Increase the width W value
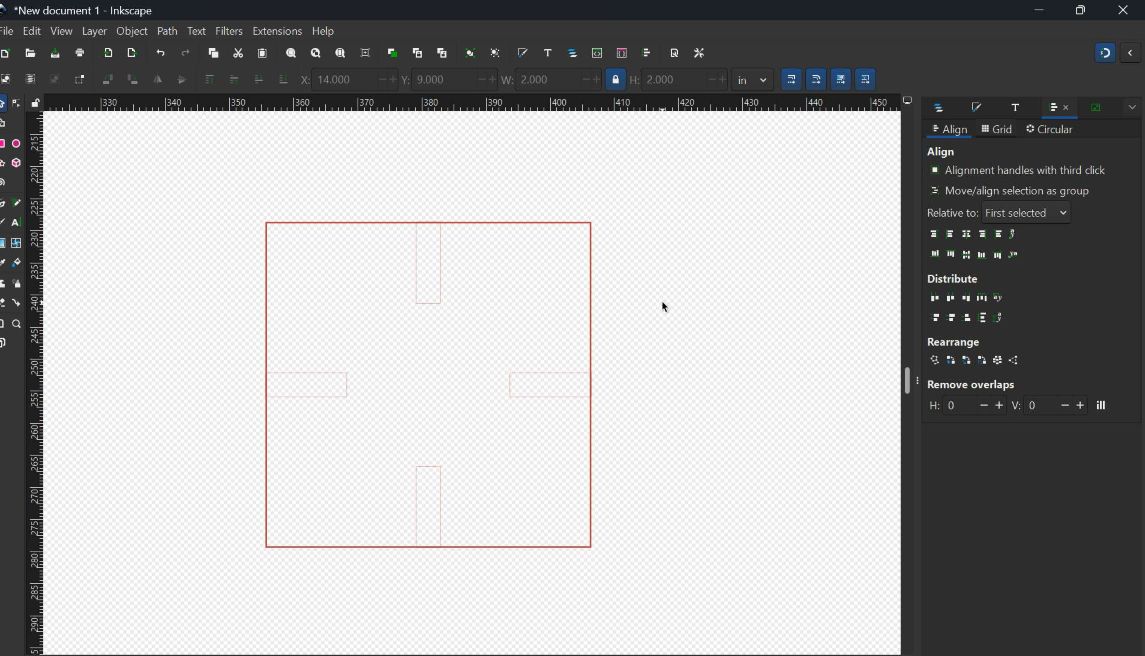The image size is (1145, 656). click(597, 80)
